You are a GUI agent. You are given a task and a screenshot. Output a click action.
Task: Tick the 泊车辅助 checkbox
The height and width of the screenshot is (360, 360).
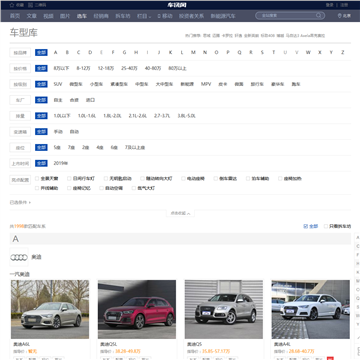click(x=248, y=179)
